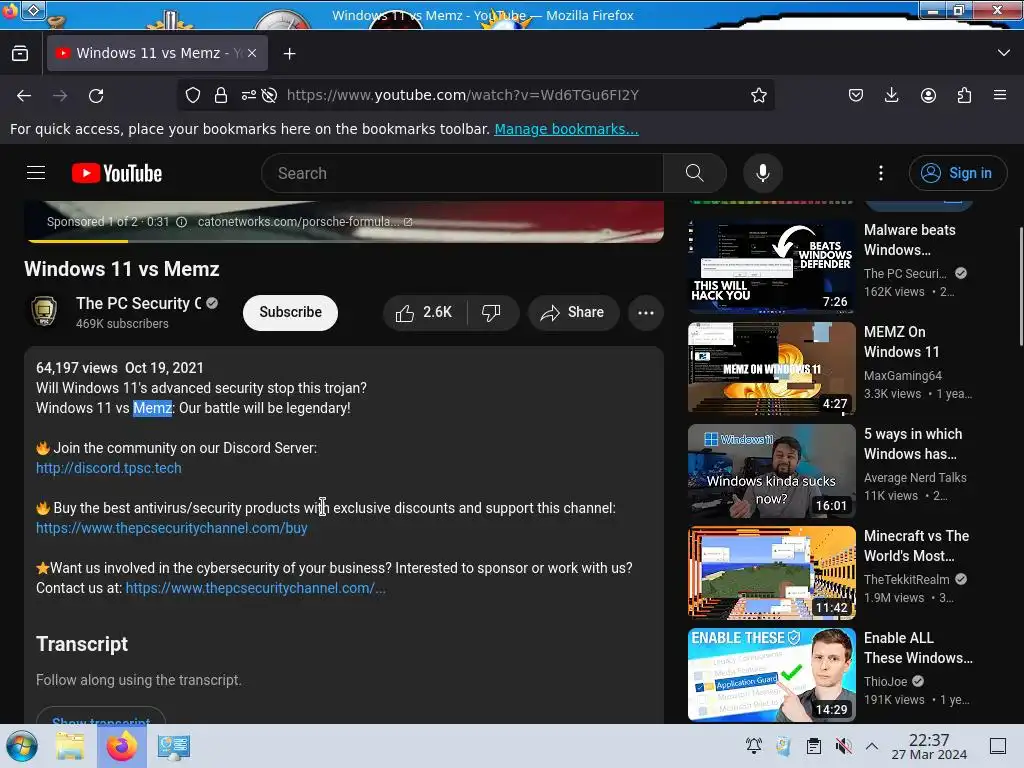Viewport: 1024px width, 768px height.
Task: Open the tracking protection shield icon
Action: point(193,95)
